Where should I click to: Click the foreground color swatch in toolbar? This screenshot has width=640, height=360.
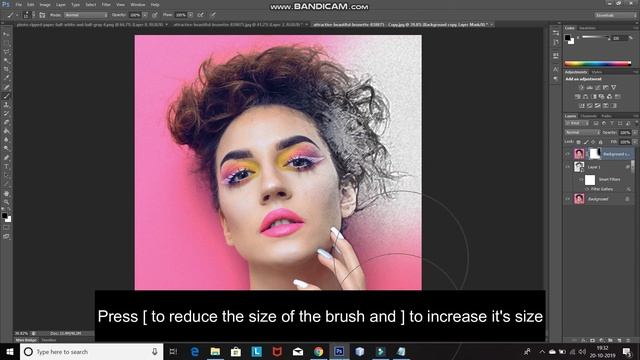[4, 216]
